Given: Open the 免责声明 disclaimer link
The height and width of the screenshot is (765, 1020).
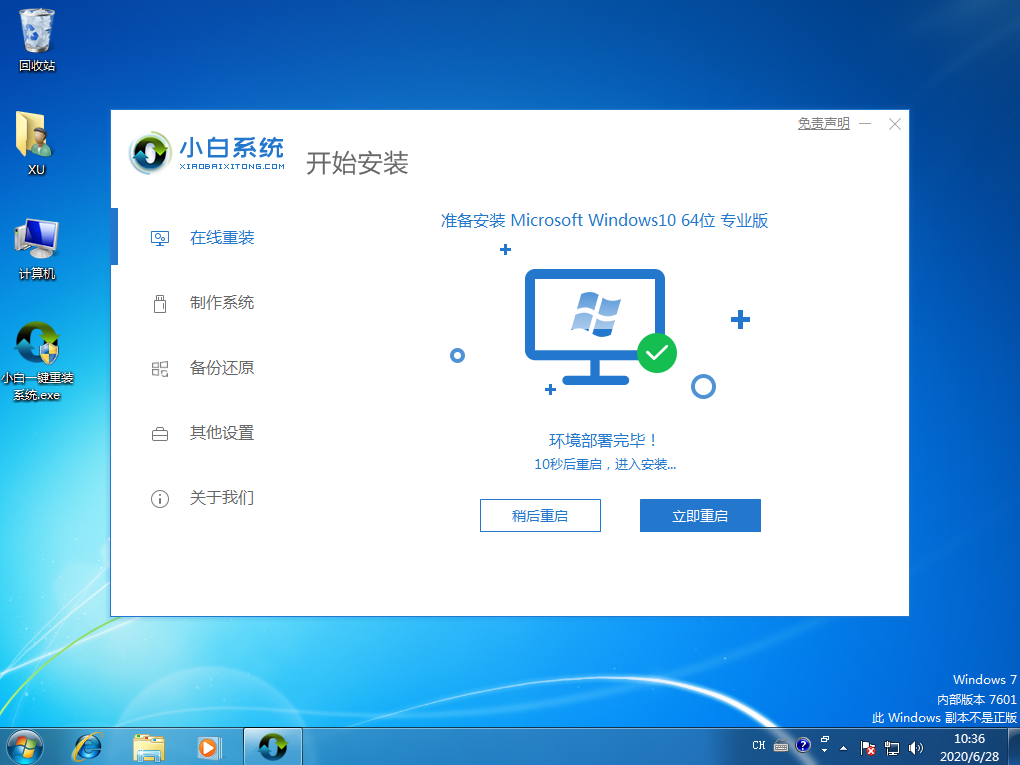Looking at the screenshot, I should click(822, 122).
